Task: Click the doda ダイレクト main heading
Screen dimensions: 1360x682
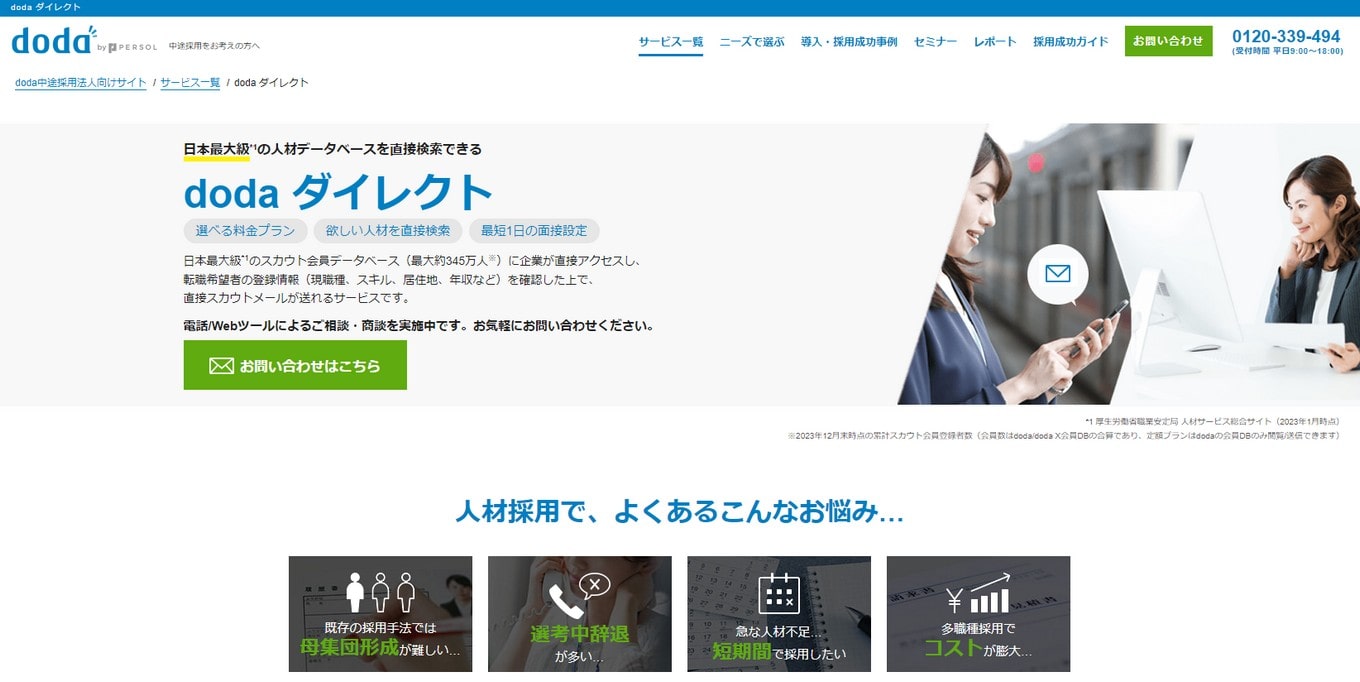Action: tap(339, 191)
